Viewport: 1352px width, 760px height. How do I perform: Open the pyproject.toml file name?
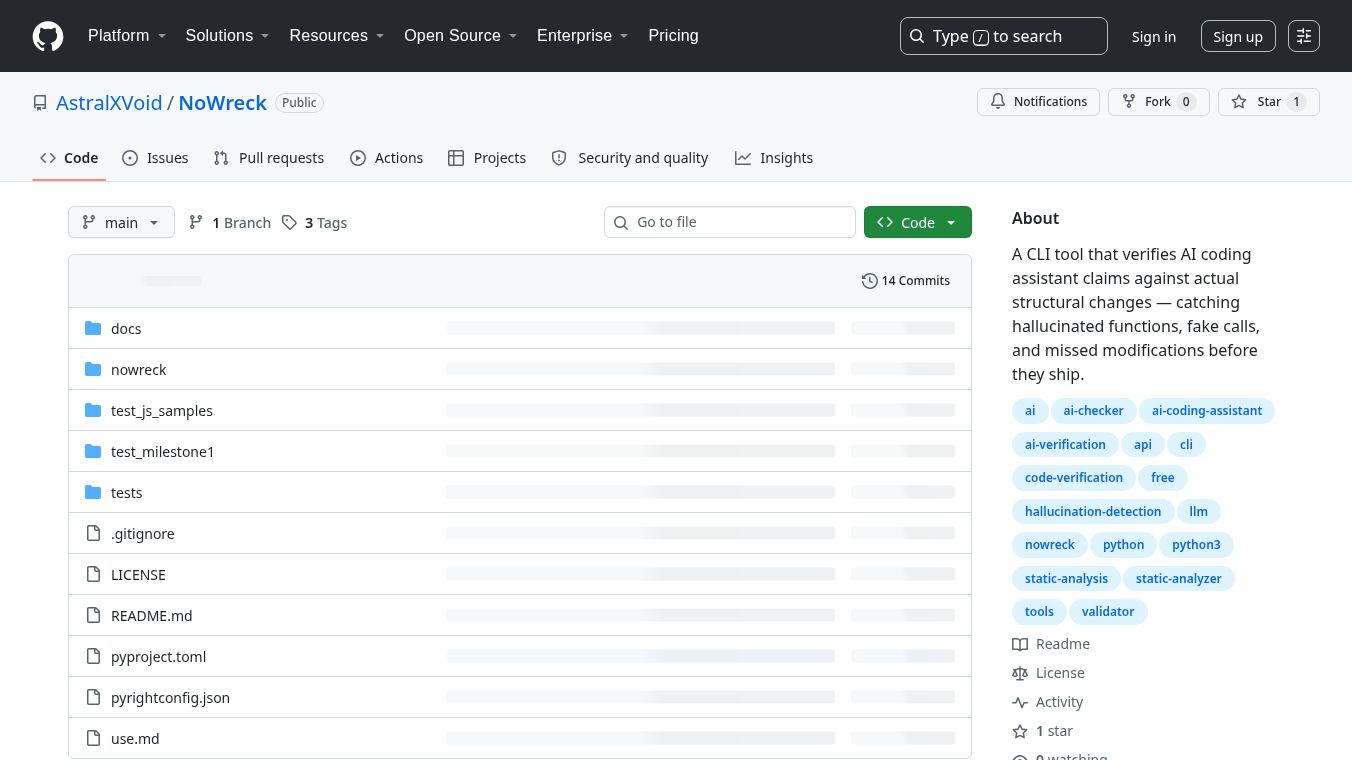coord(158,656)
